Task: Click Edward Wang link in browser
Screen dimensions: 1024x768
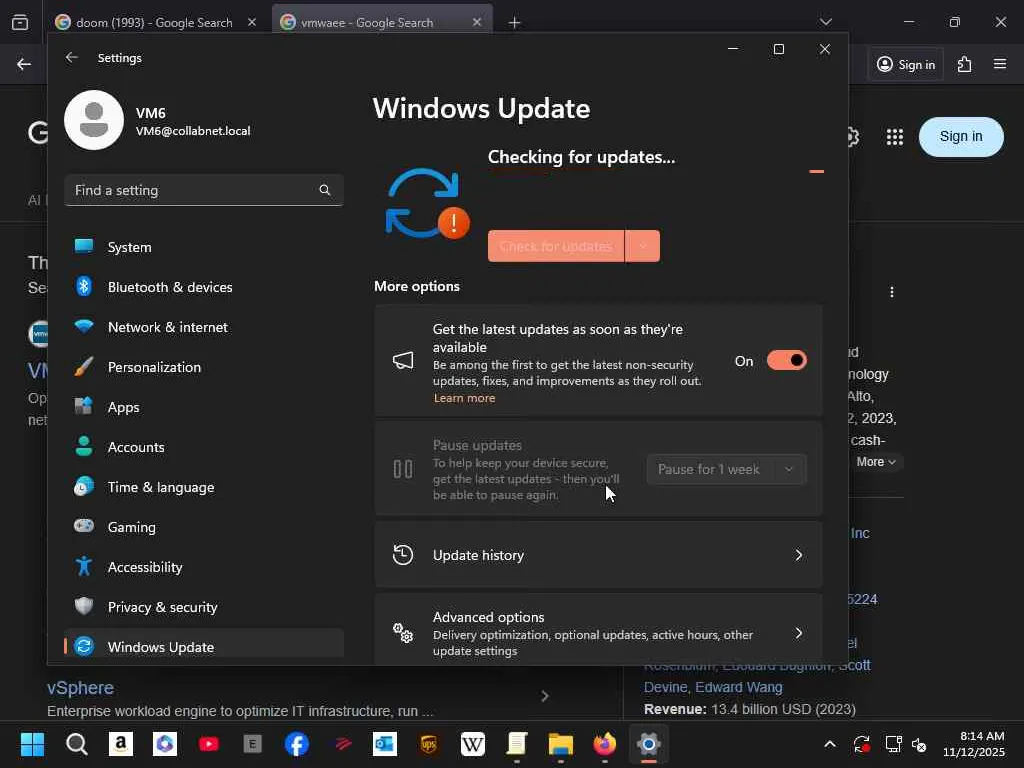Action: tap(739, 687)
